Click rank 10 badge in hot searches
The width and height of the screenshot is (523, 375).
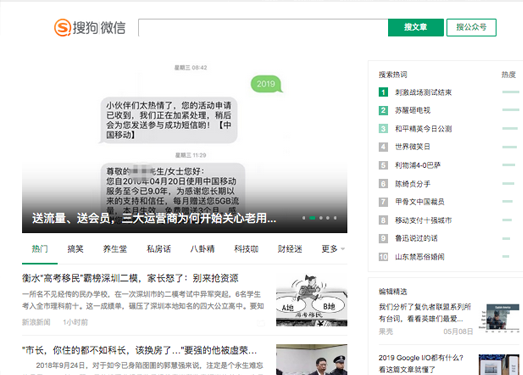point(383,257)
